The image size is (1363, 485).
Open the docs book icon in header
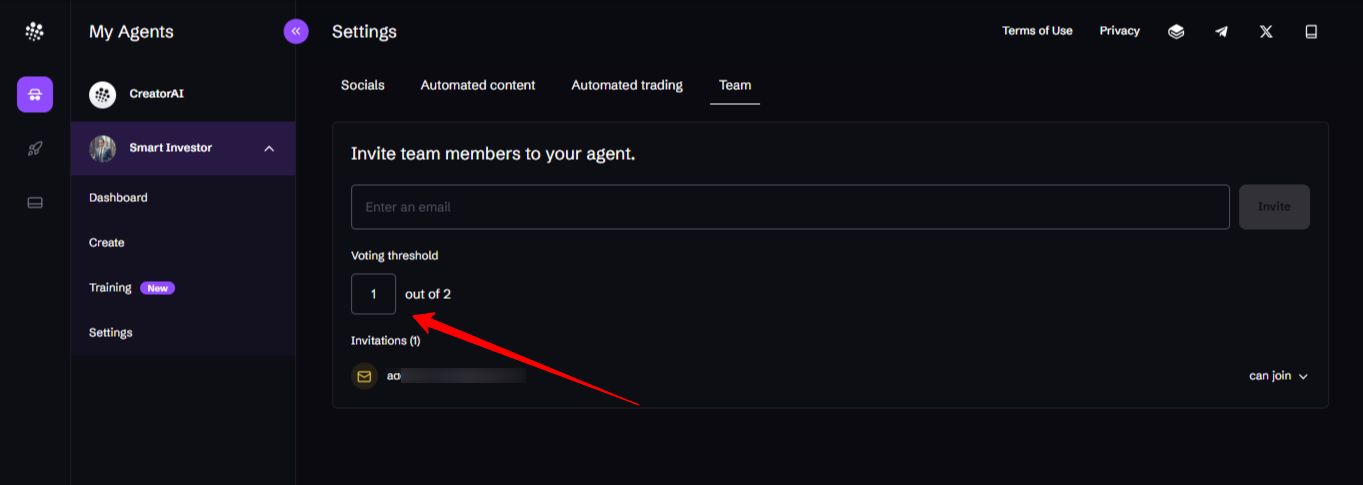(1311, 32)
